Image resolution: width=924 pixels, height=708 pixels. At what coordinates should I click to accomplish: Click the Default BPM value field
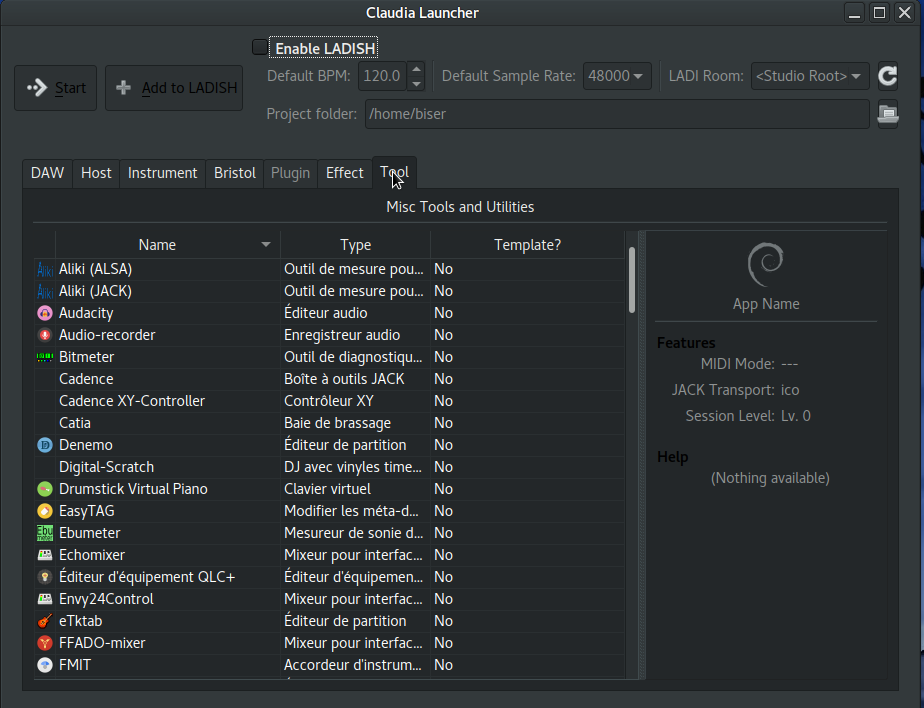pyautogui.click(x=382, y=76)
